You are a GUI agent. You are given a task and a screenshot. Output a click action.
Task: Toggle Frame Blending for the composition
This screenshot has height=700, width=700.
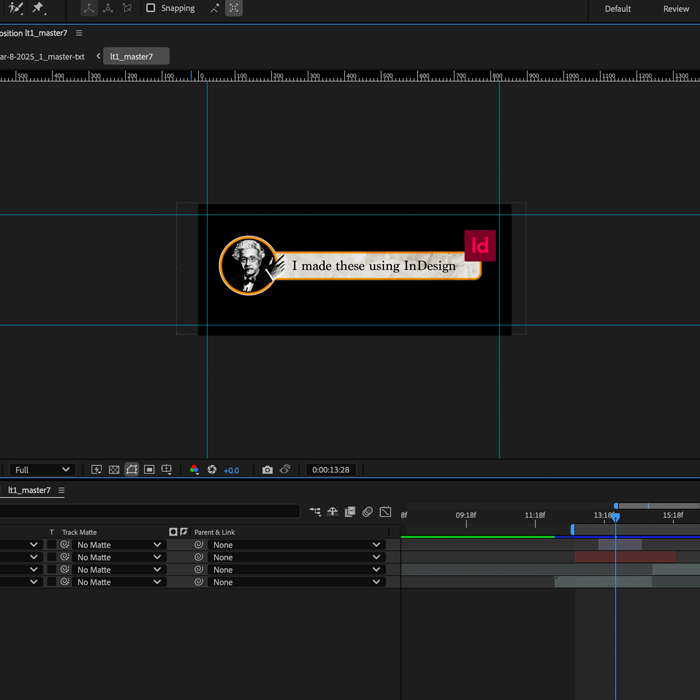coord(350,512)
